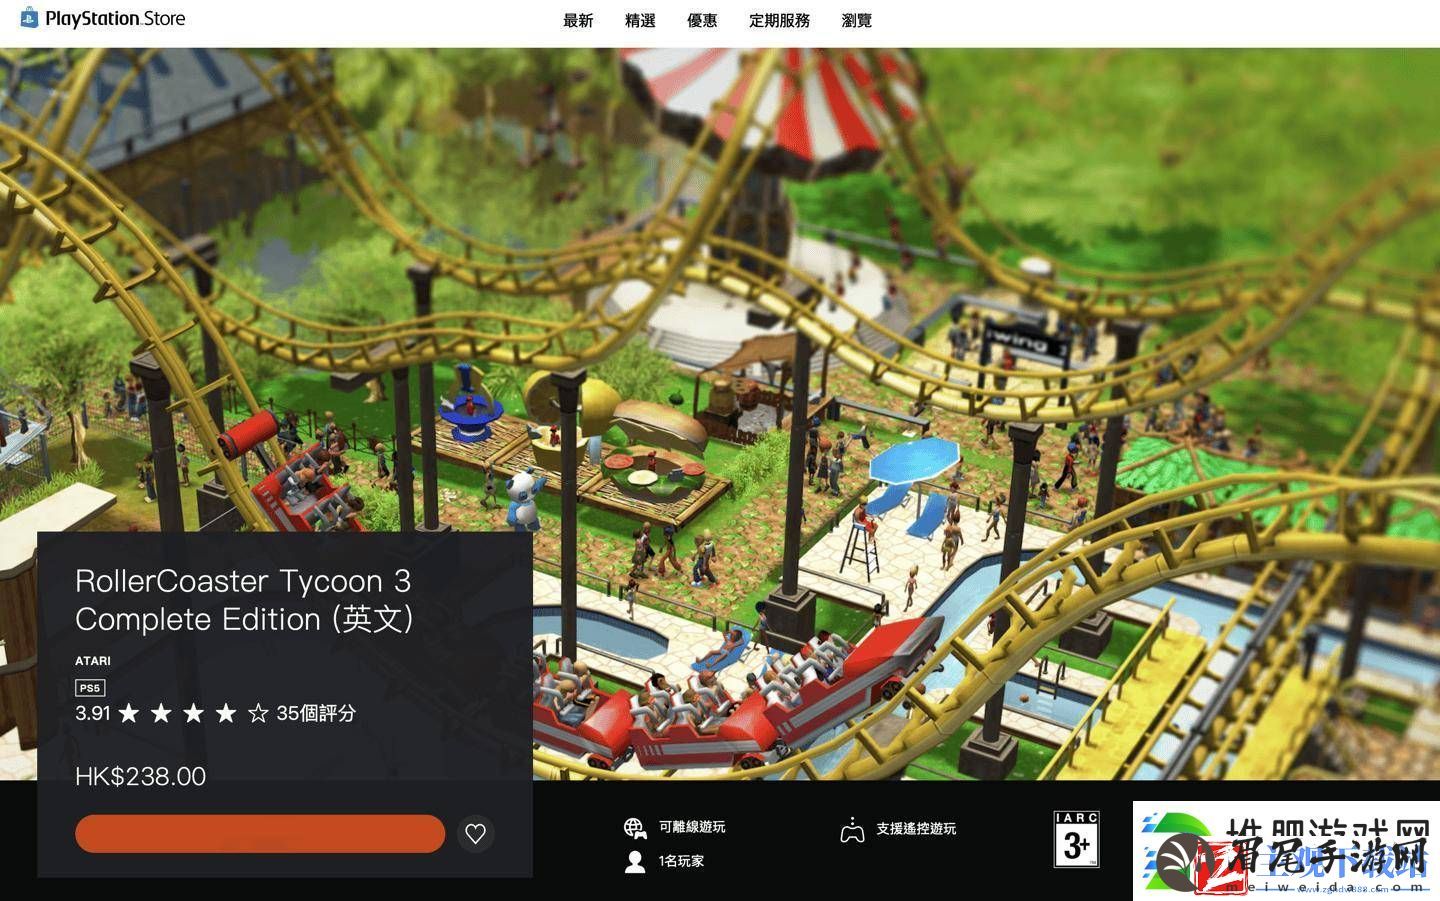The image size is (1440, 901).
Task: Click the orange purchase button
Action: click(x=260, y=833)
